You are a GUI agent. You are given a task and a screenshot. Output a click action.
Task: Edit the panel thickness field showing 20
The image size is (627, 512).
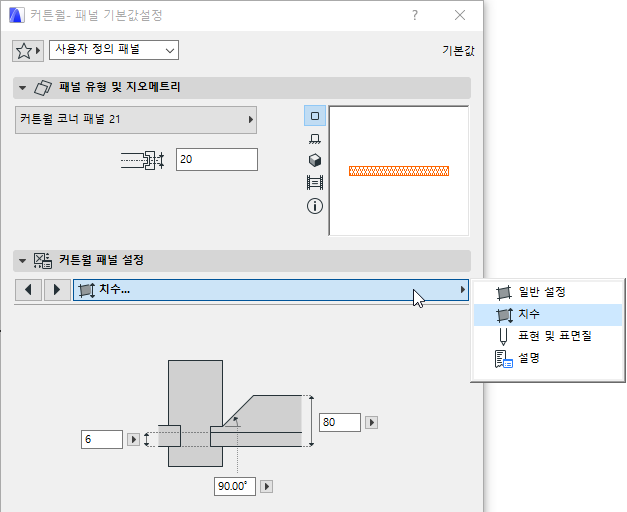click(217, 159)
